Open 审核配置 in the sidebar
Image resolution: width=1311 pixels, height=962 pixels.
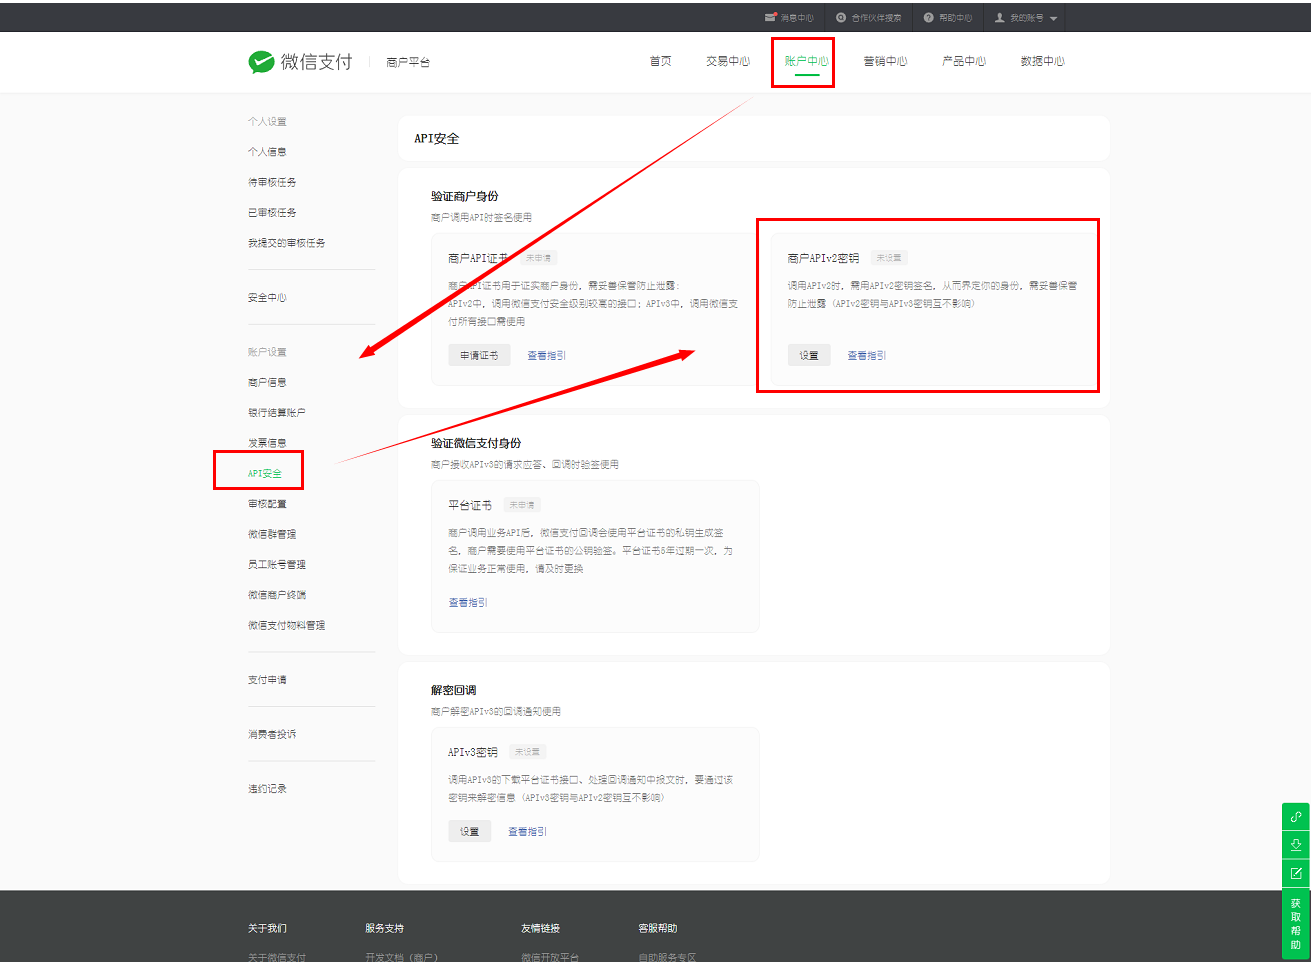pyautogui.click(x=267, y=504)
